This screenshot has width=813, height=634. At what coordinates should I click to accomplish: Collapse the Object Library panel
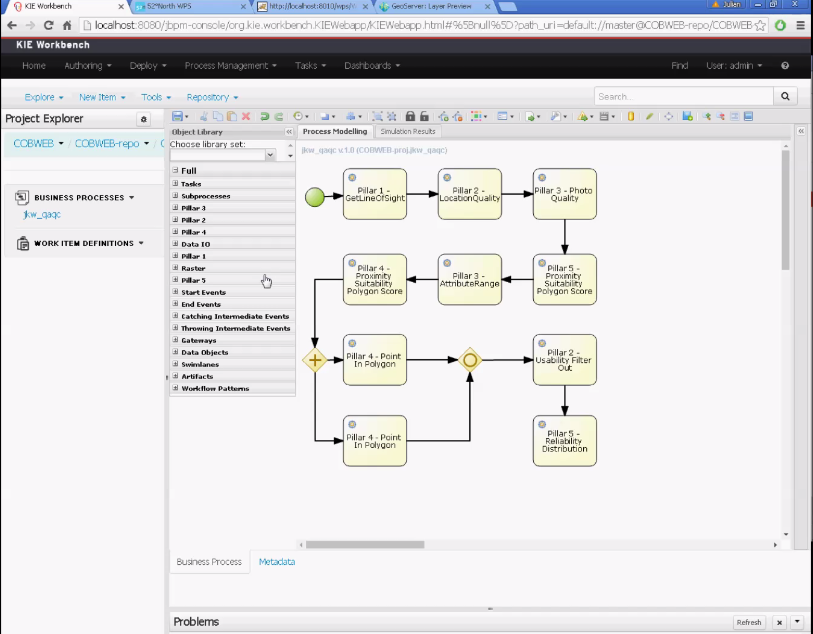pos(289,132)
